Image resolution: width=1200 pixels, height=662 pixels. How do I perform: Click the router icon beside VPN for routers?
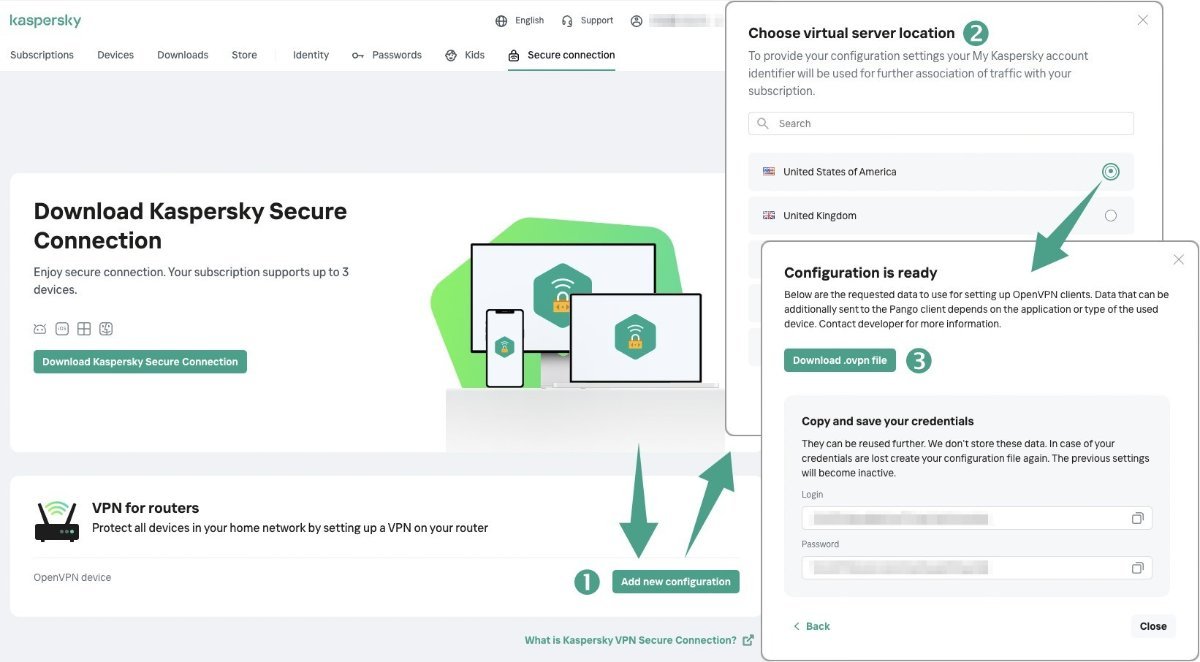click(57, 521)
